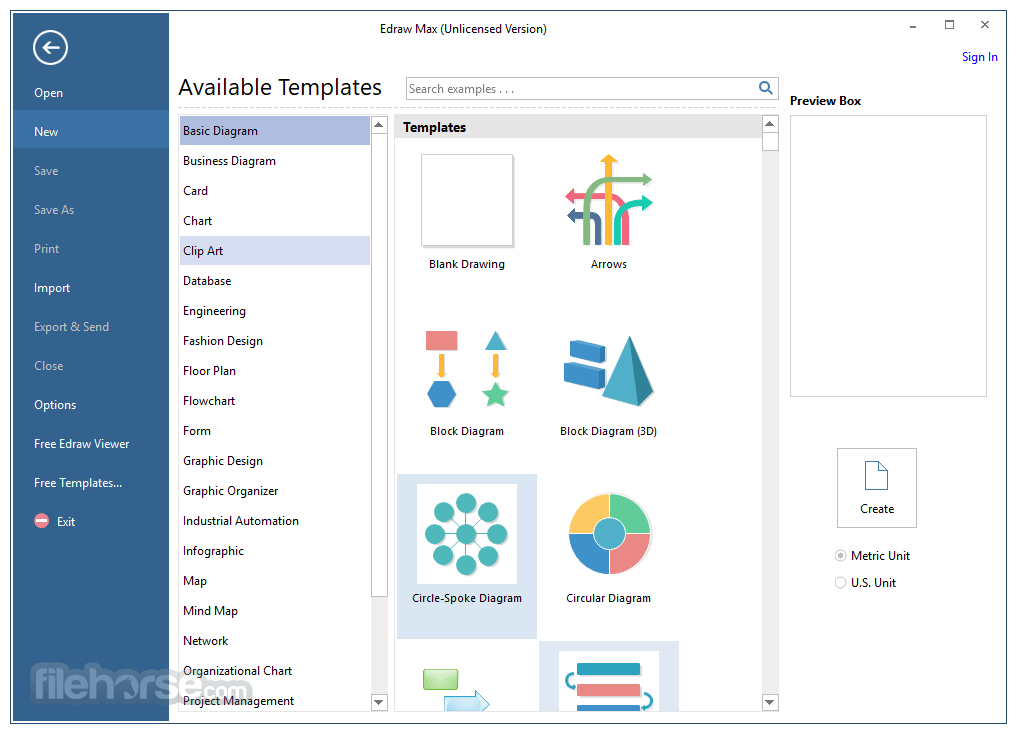The image size is (1018, 735).
Task: Click Print in the sidebar menu
Action: [x=47, y=249]
